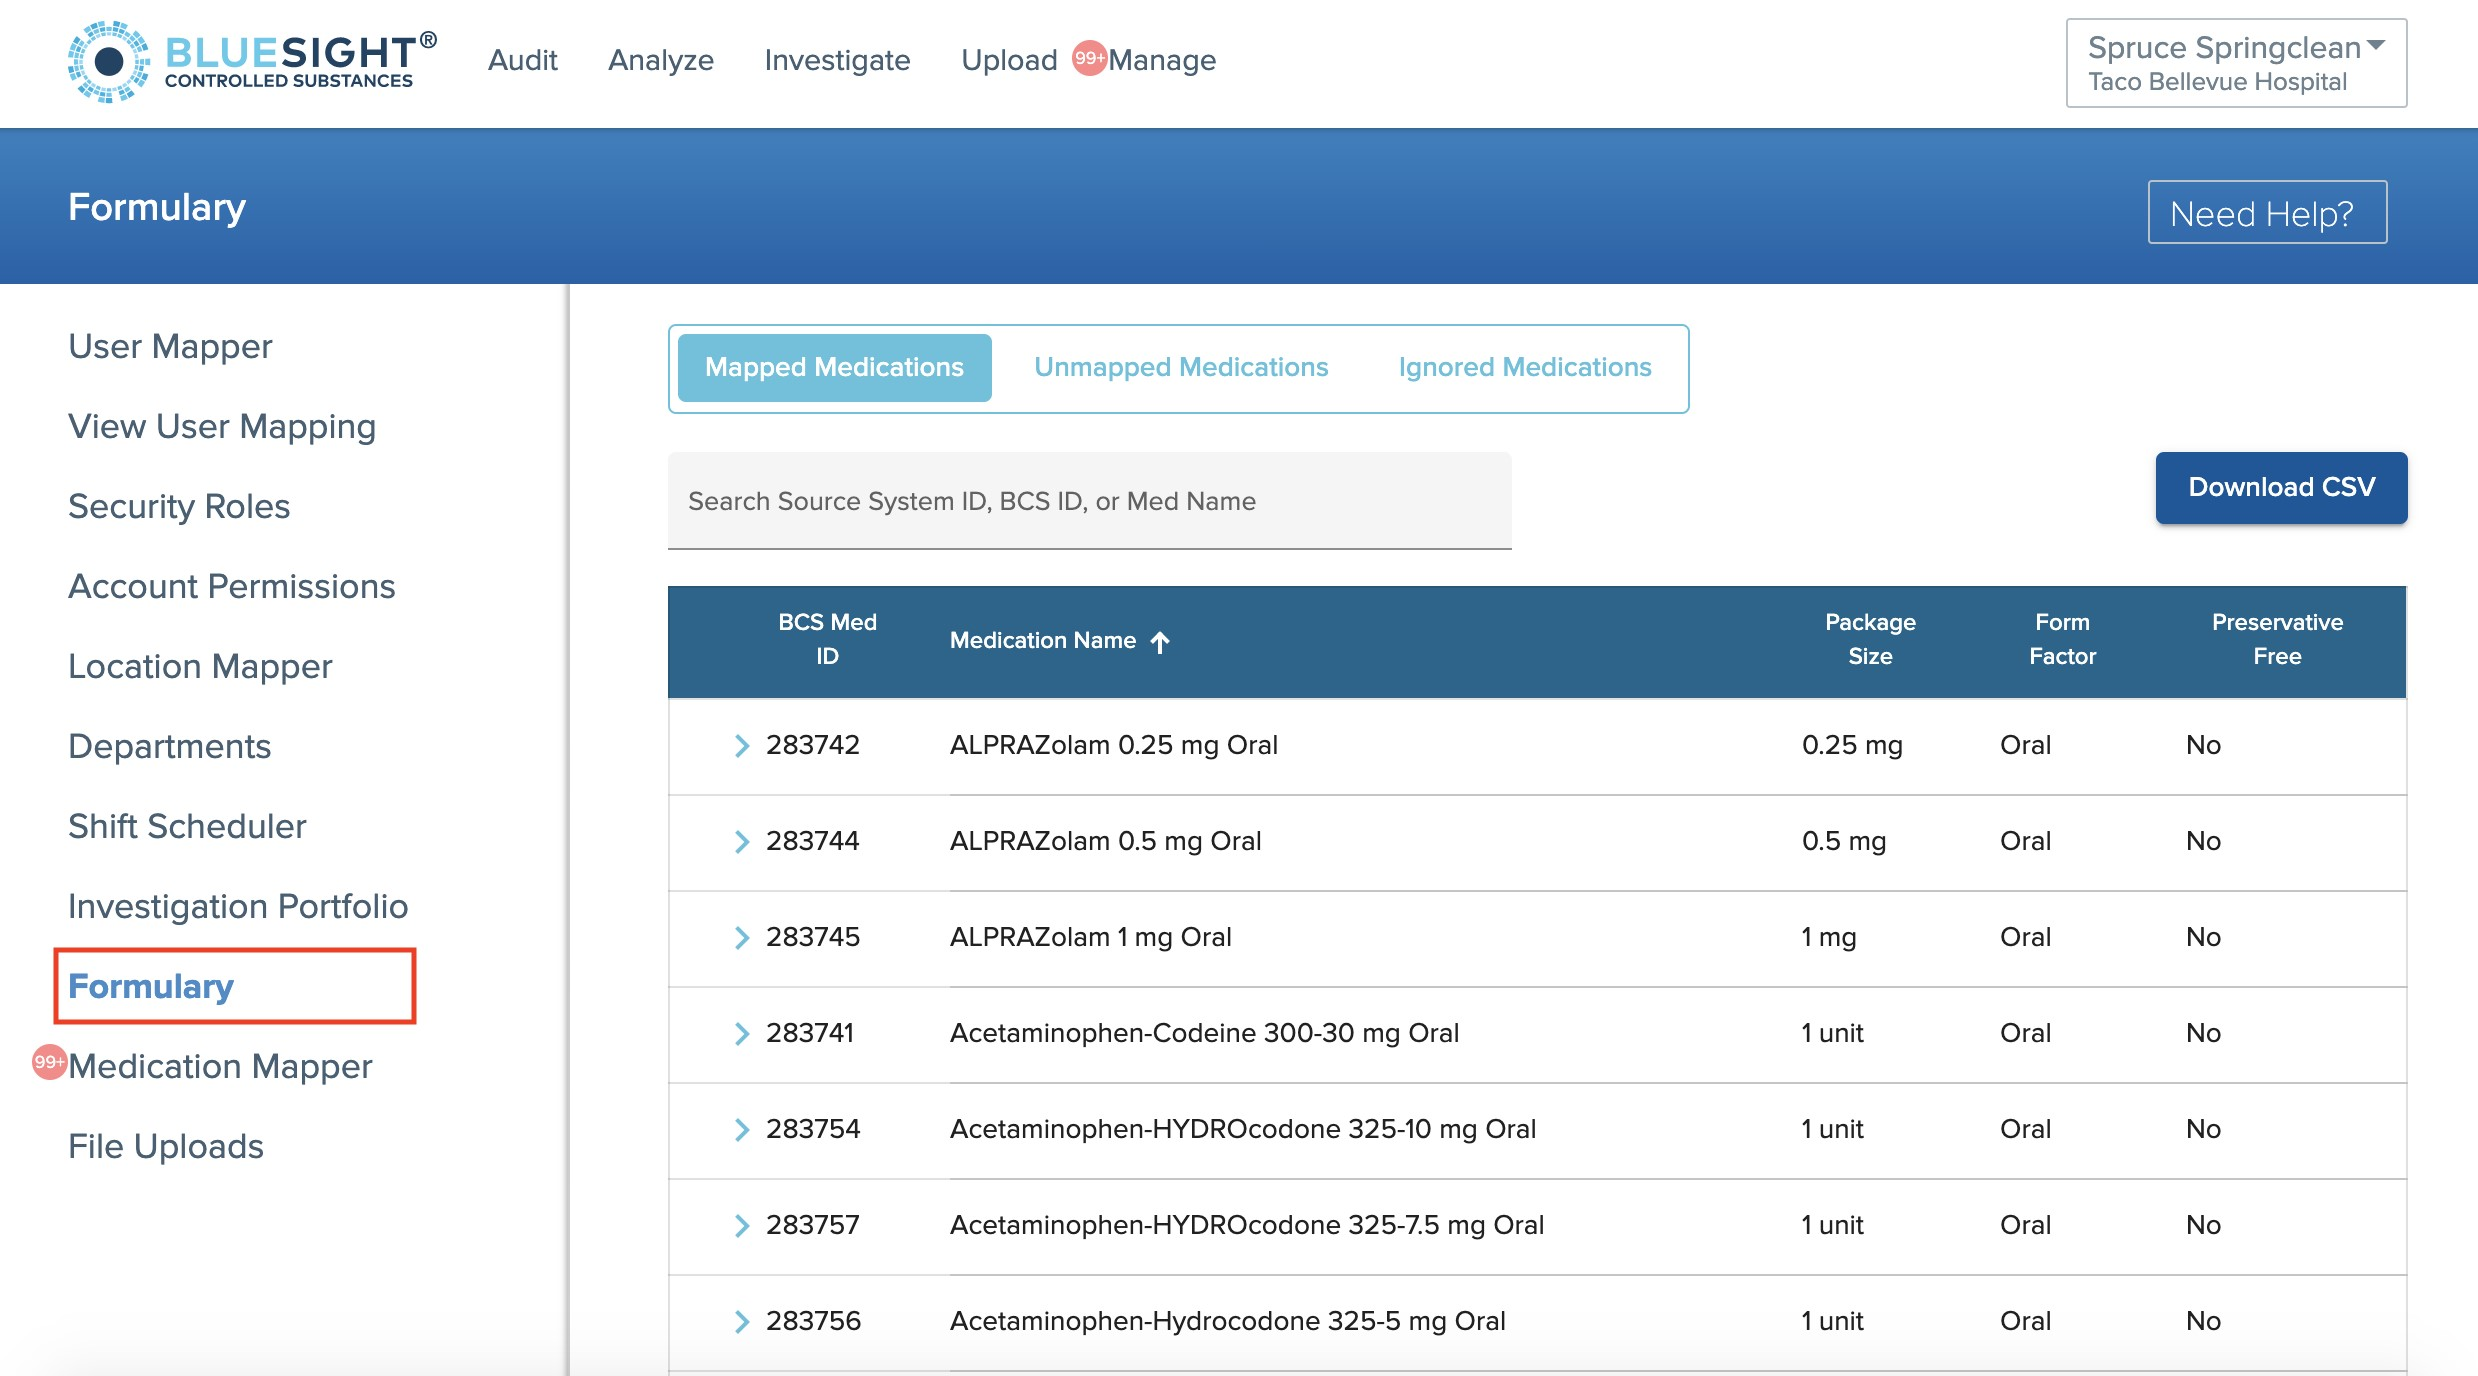Click the medication search field
Screen dimensions: 2478x1376
1089,501
